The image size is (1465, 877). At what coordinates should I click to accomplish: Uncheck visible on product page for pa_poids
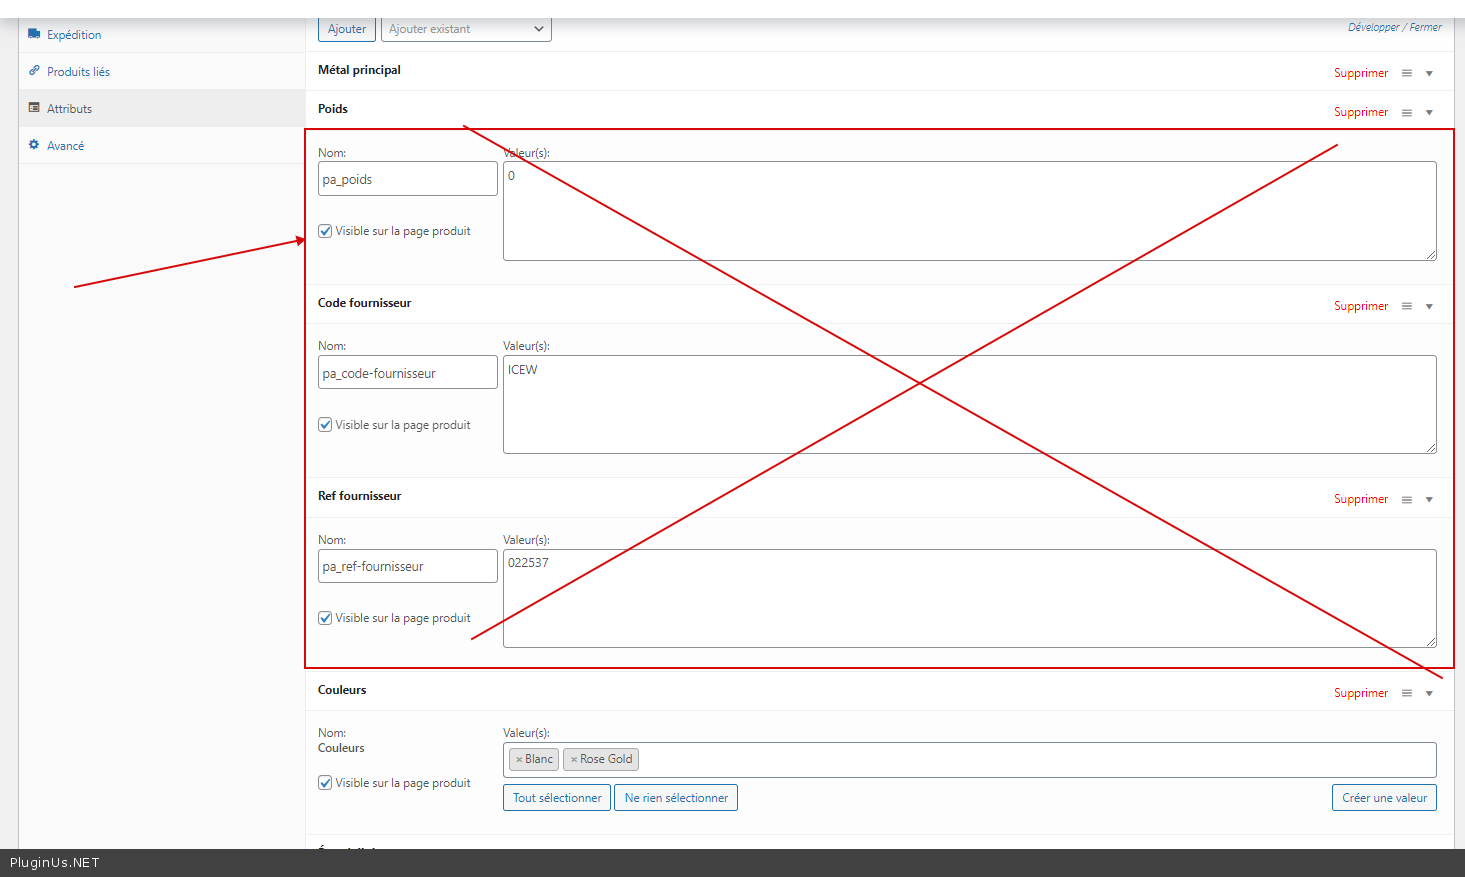[325, 231]
